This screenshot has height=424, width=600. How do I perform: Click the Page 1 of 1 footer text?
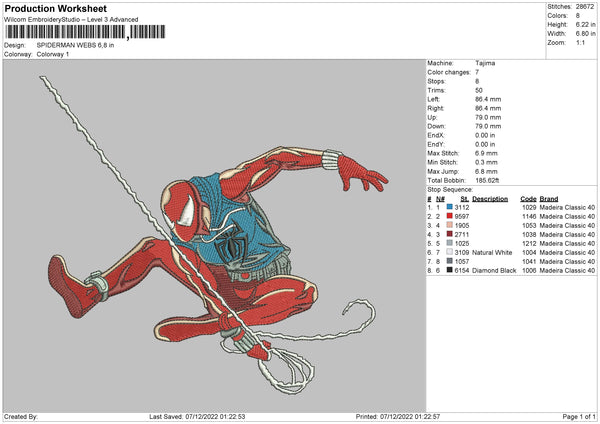tap(577, 416)
